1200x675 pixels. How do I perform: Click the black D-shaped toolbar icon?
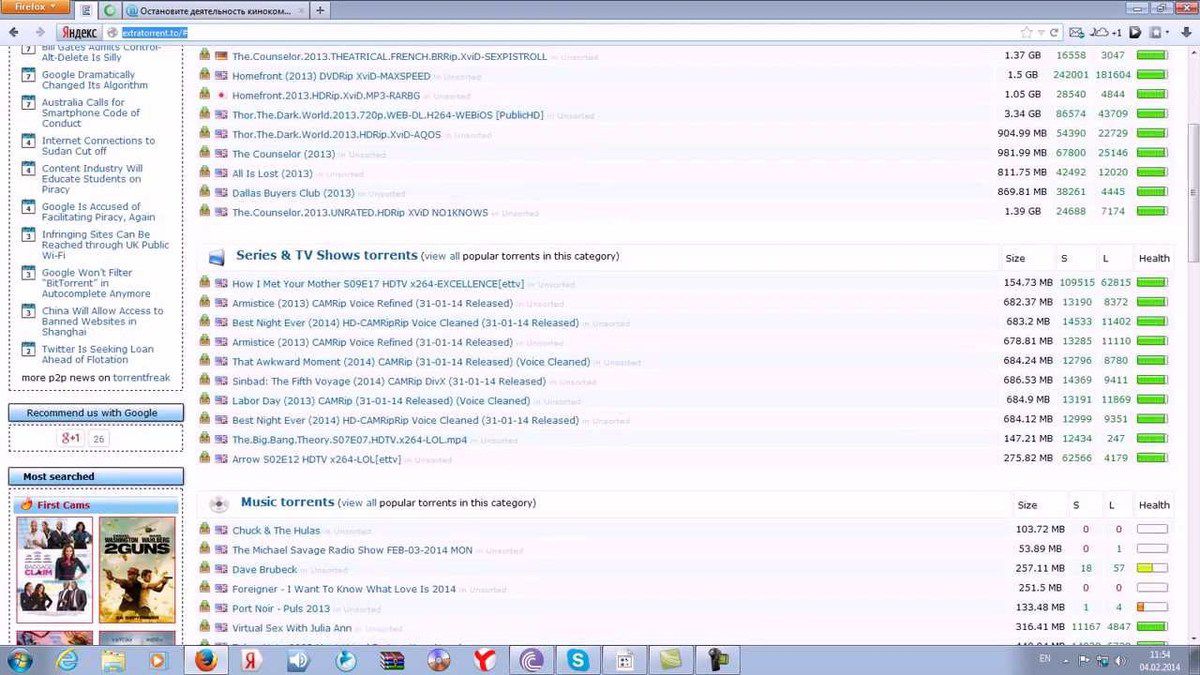pyautogui.click(x=1136, y=32)
